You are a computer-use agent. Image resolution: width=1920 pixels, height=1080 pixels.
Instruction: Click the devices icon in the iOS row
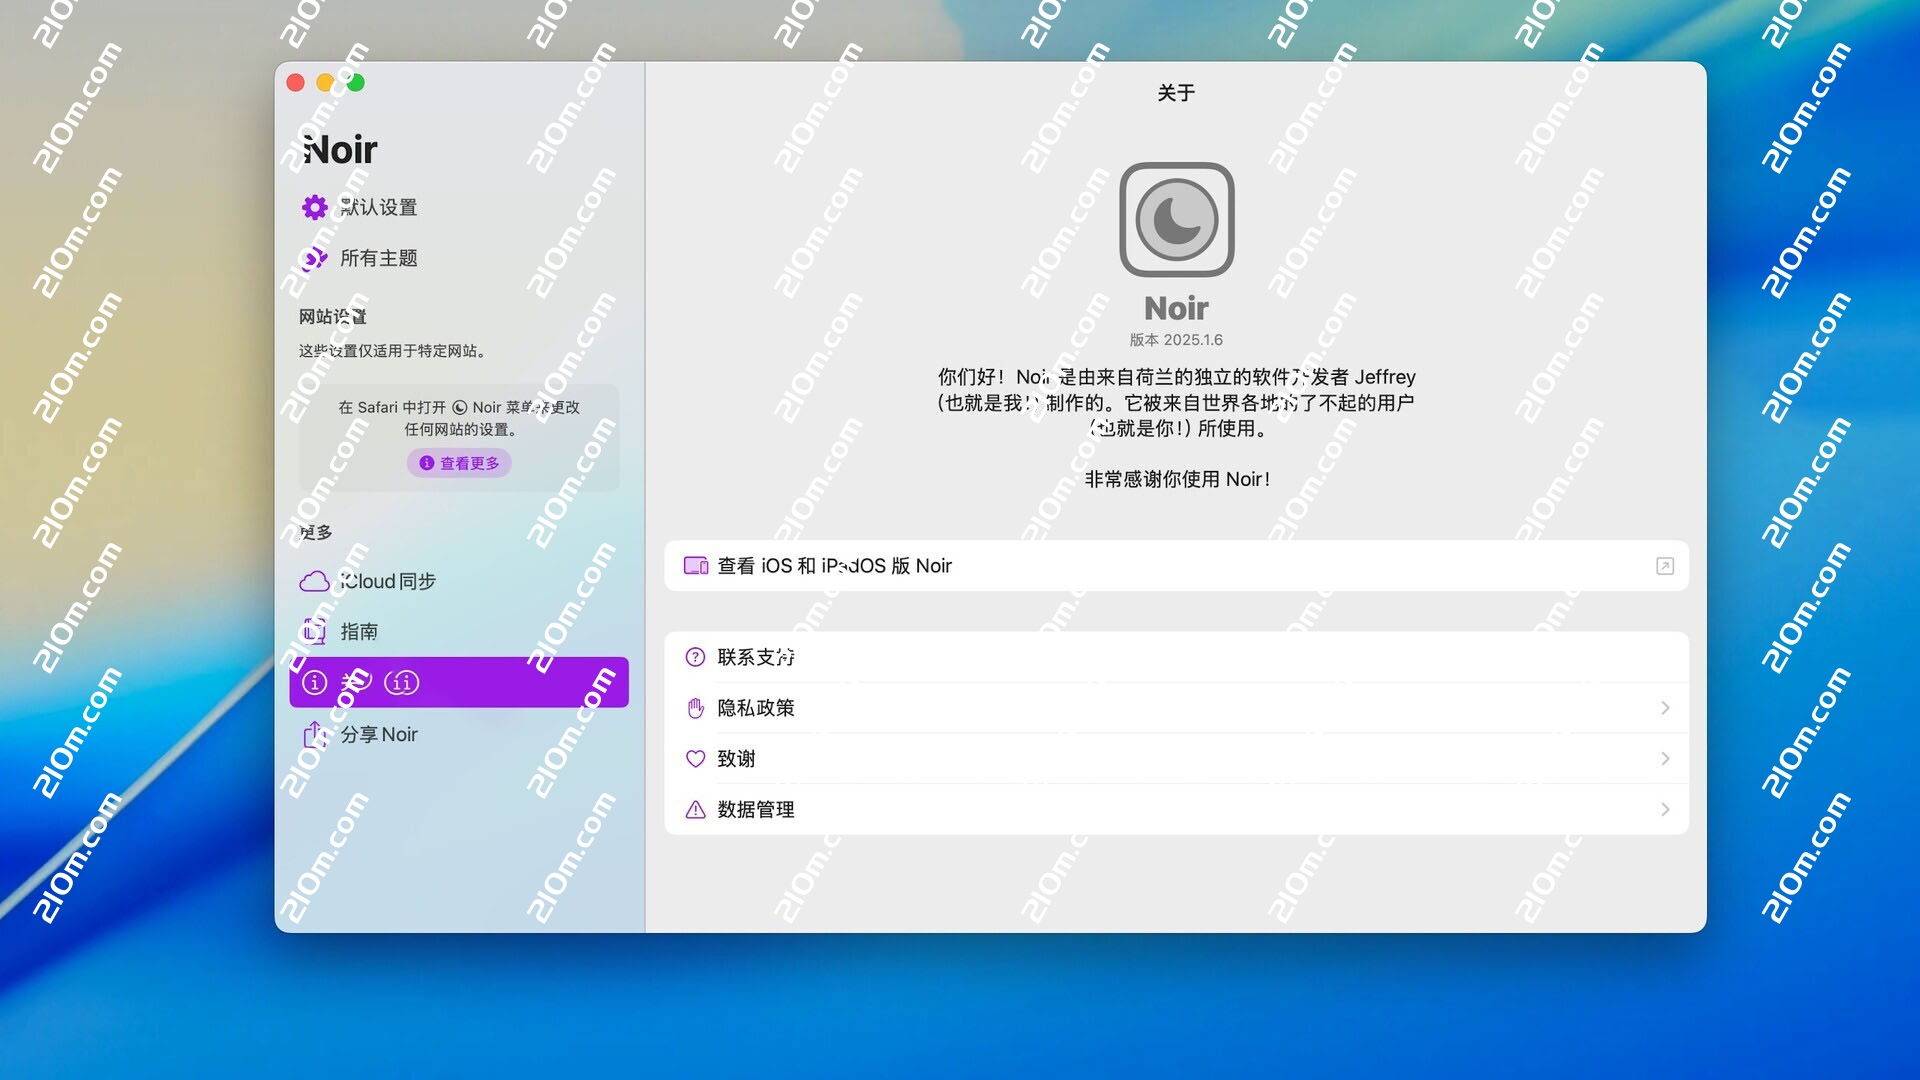click(x=696, y=566)
